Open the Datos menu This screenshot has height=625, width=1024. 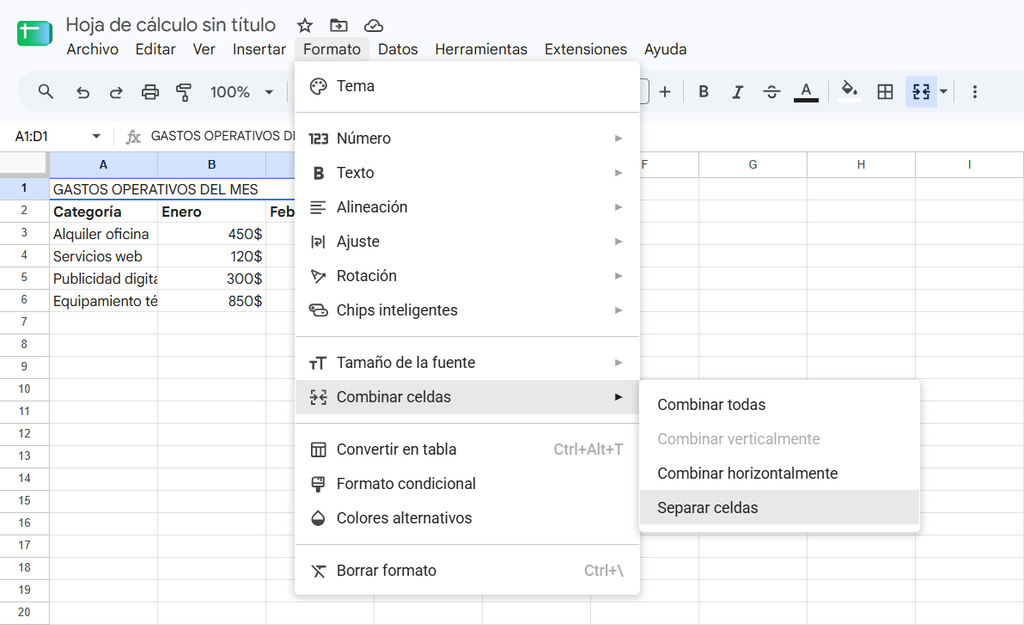(398, 49)
